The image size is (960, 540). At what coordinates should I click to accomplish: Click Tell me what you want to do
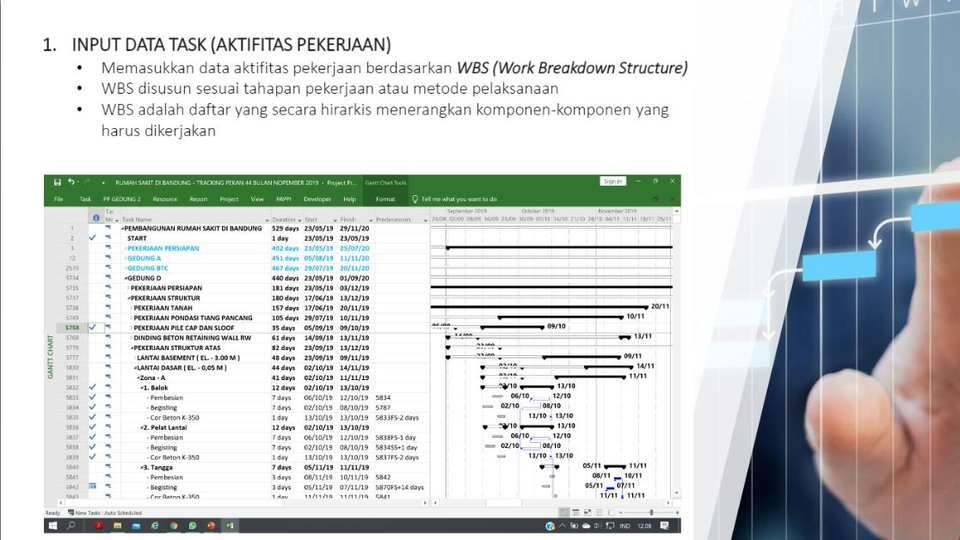(459, 199)
